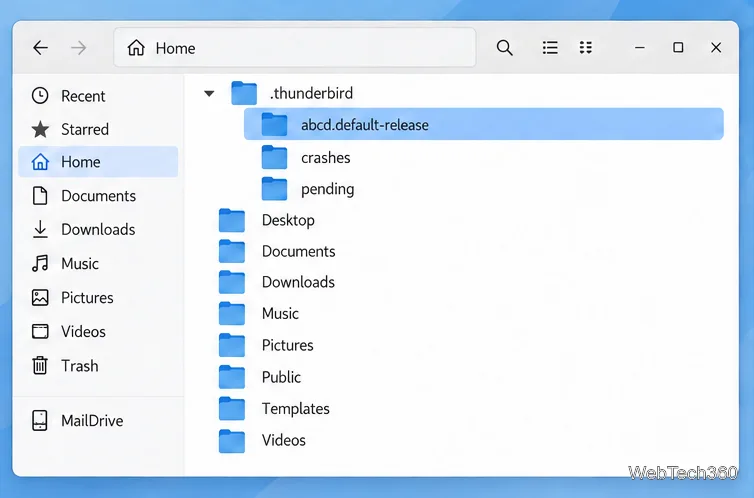Click the Trash bin icon
The width and height of the screenshot is (754, 498).
[x=40, y=365]
